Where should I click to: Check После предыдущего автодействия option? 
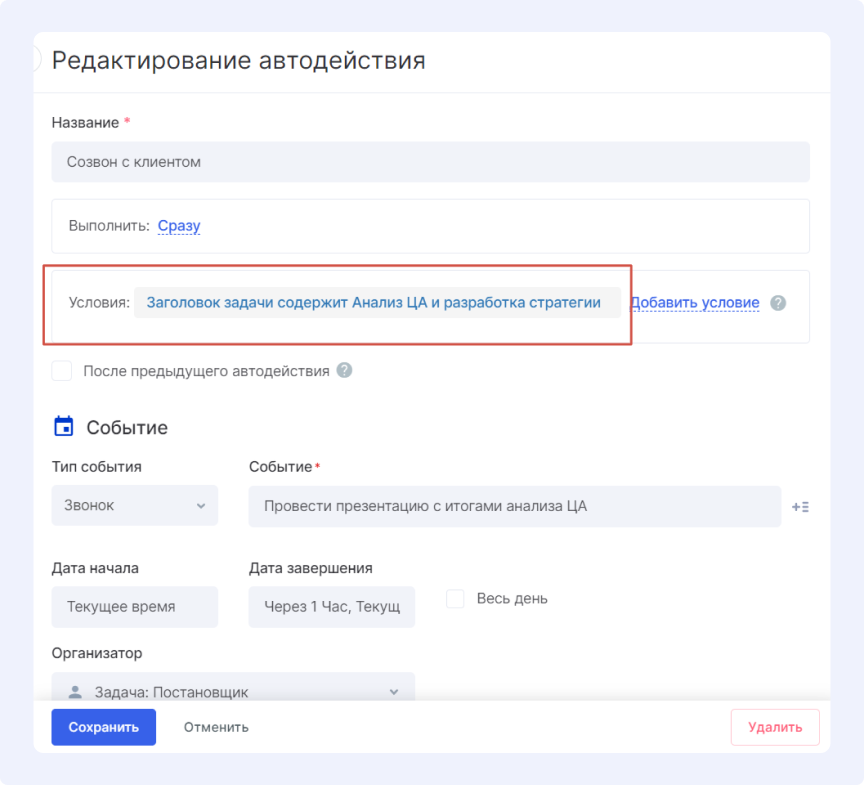61,370
